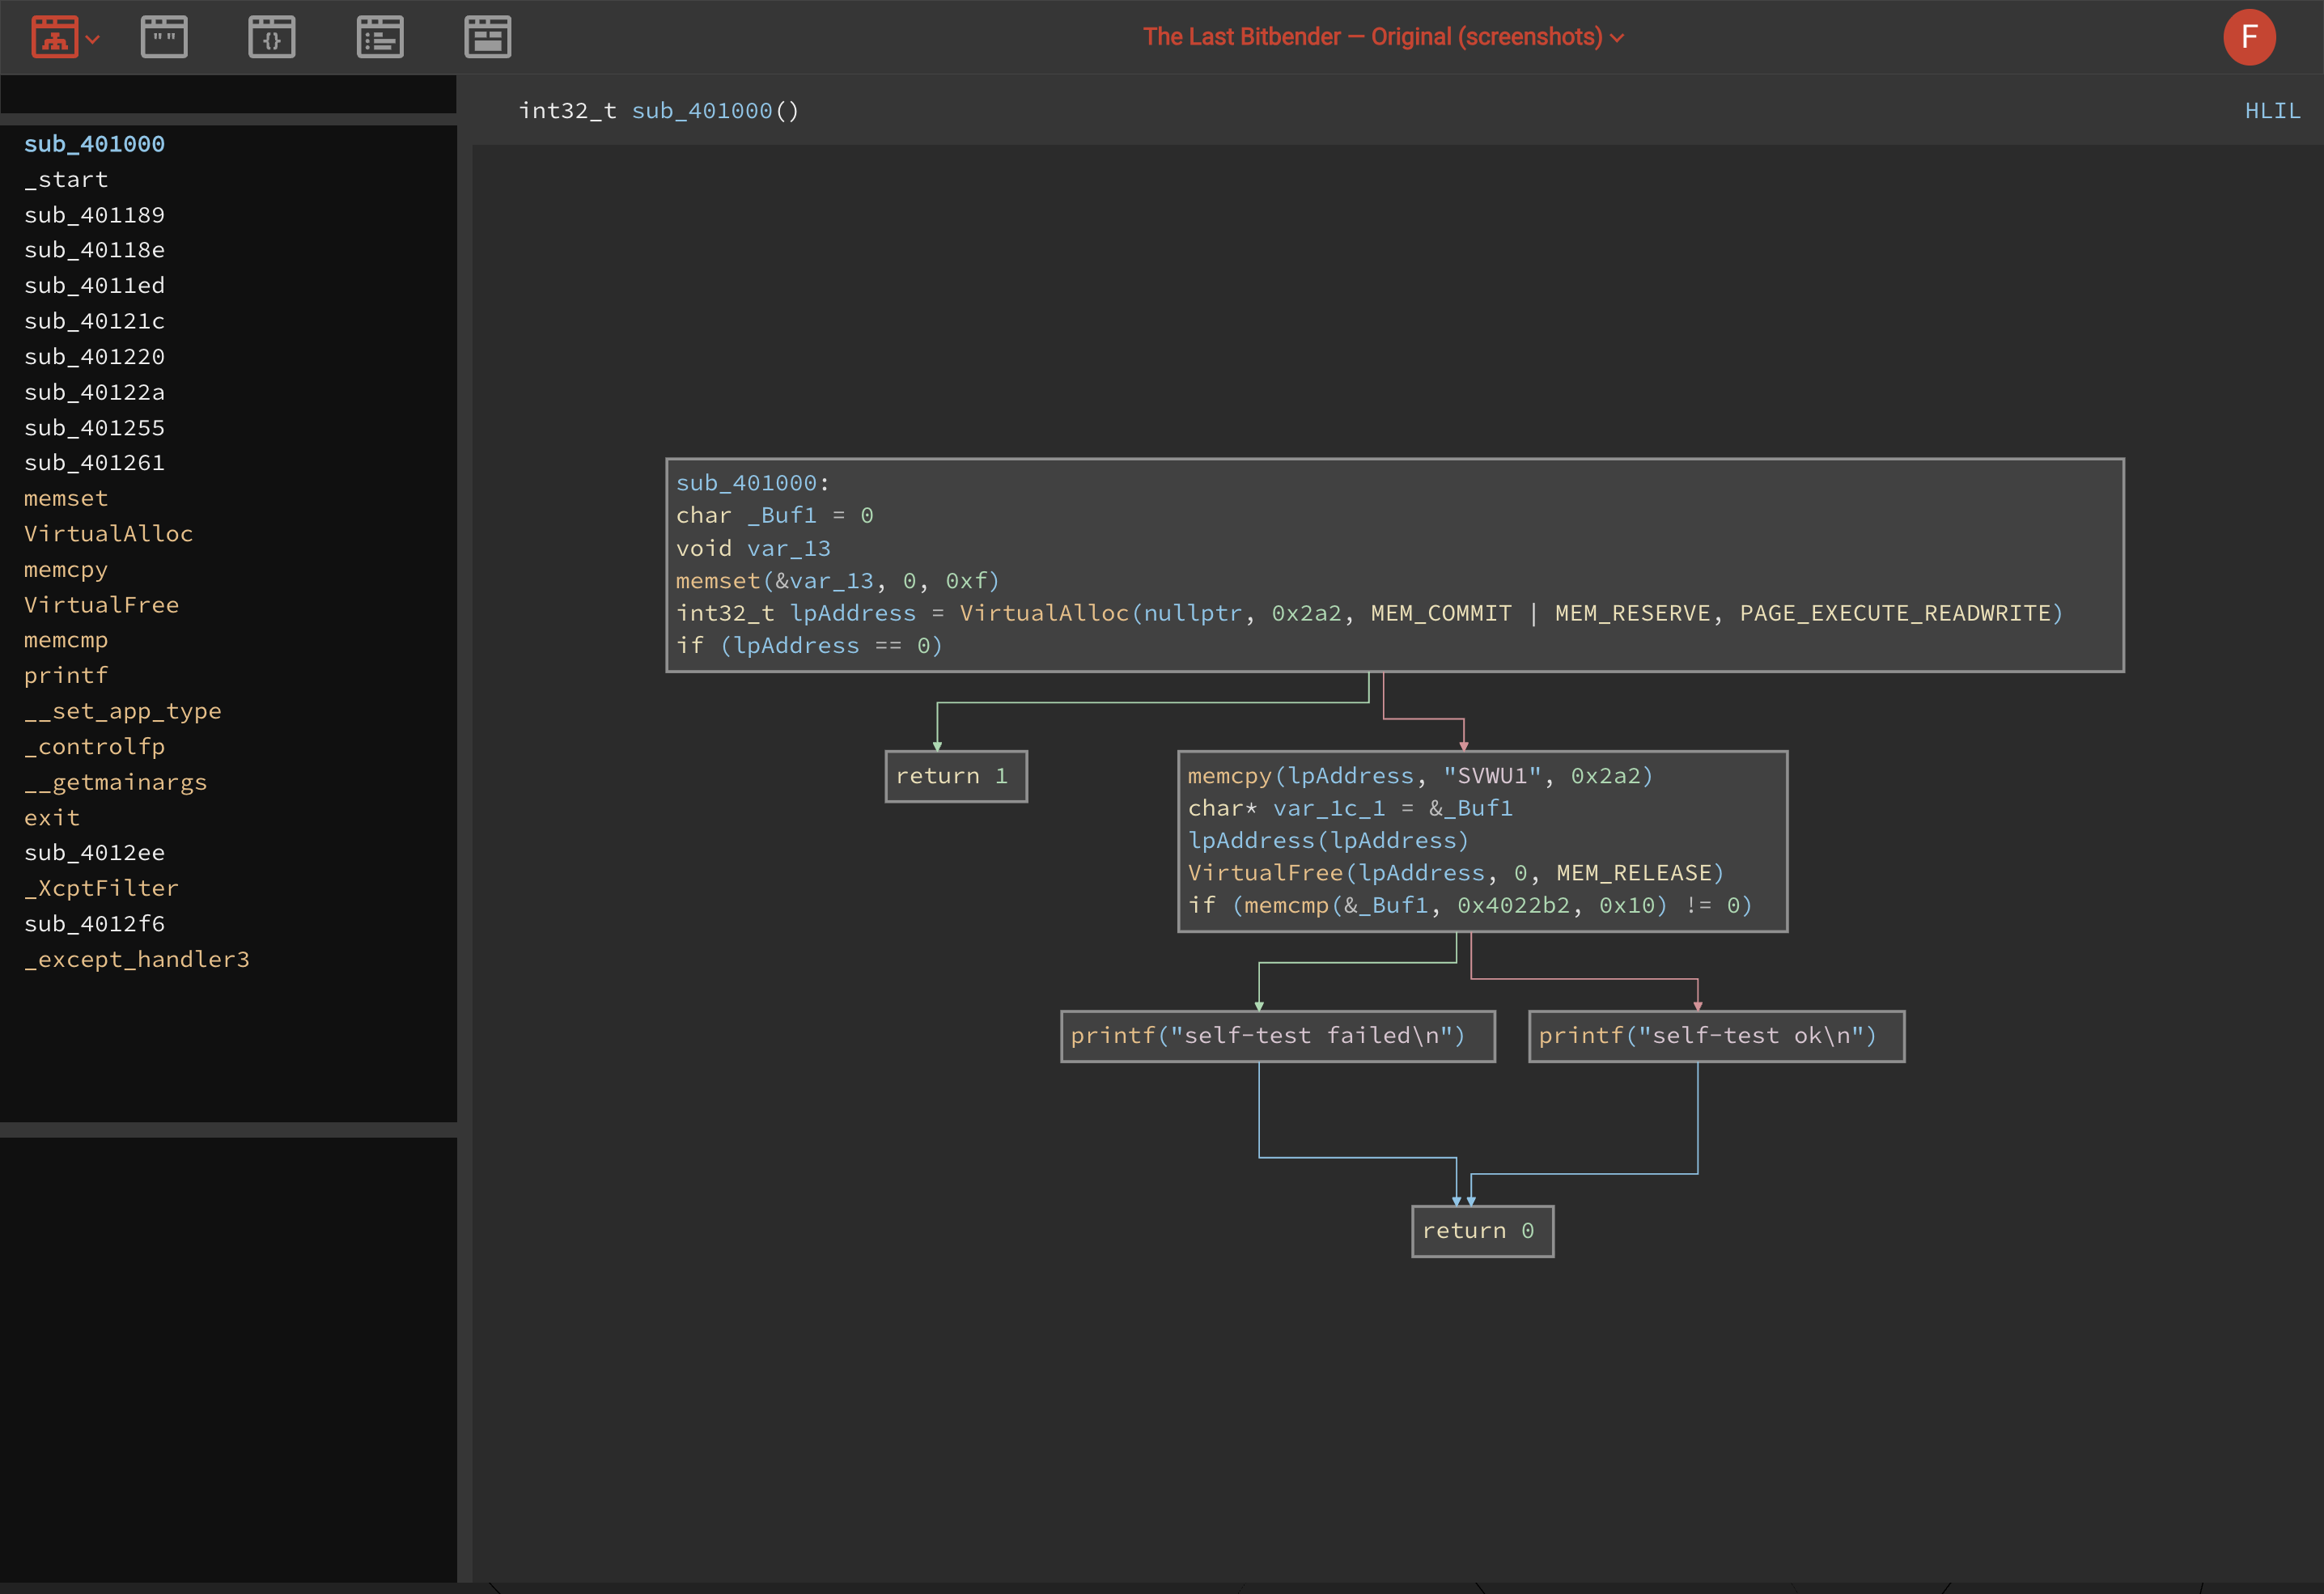
Task: Select sub_40118e in function list
Action: pos(94,250)
